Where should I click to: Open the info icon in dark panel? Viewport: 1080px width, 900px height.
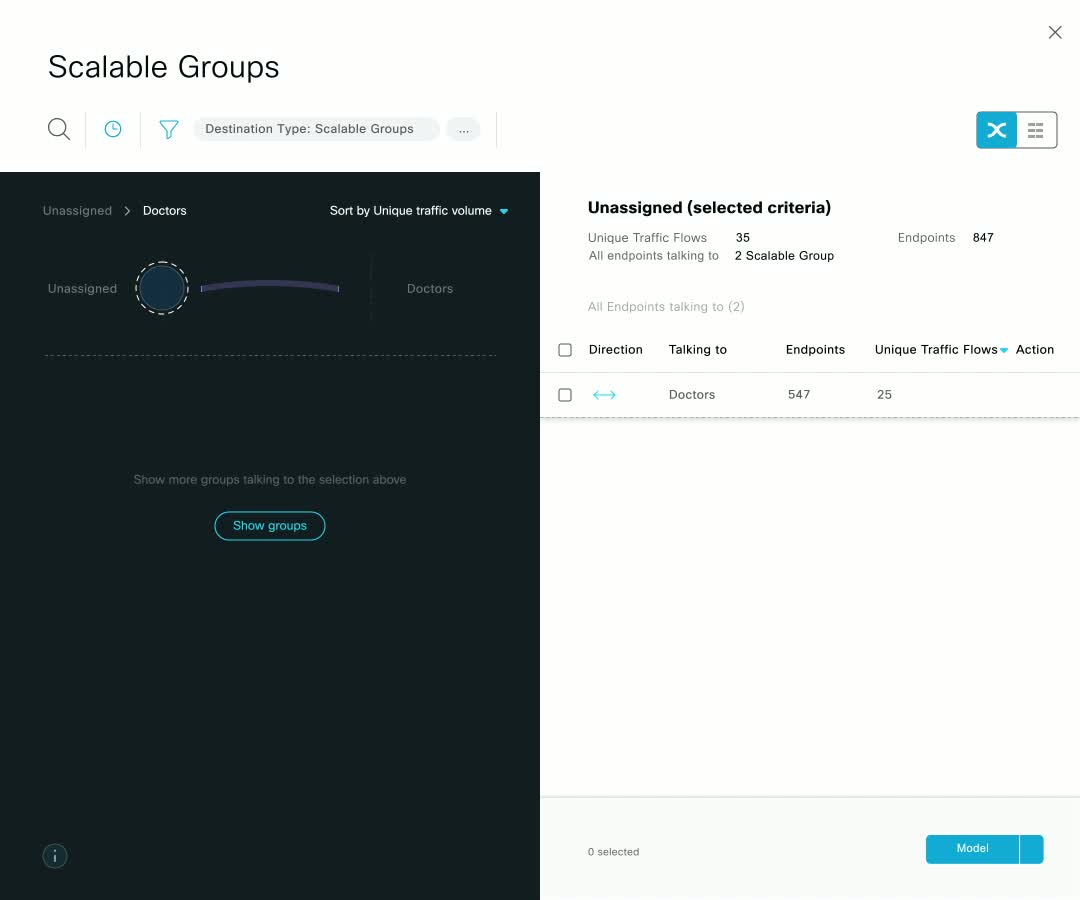point(55,856)
